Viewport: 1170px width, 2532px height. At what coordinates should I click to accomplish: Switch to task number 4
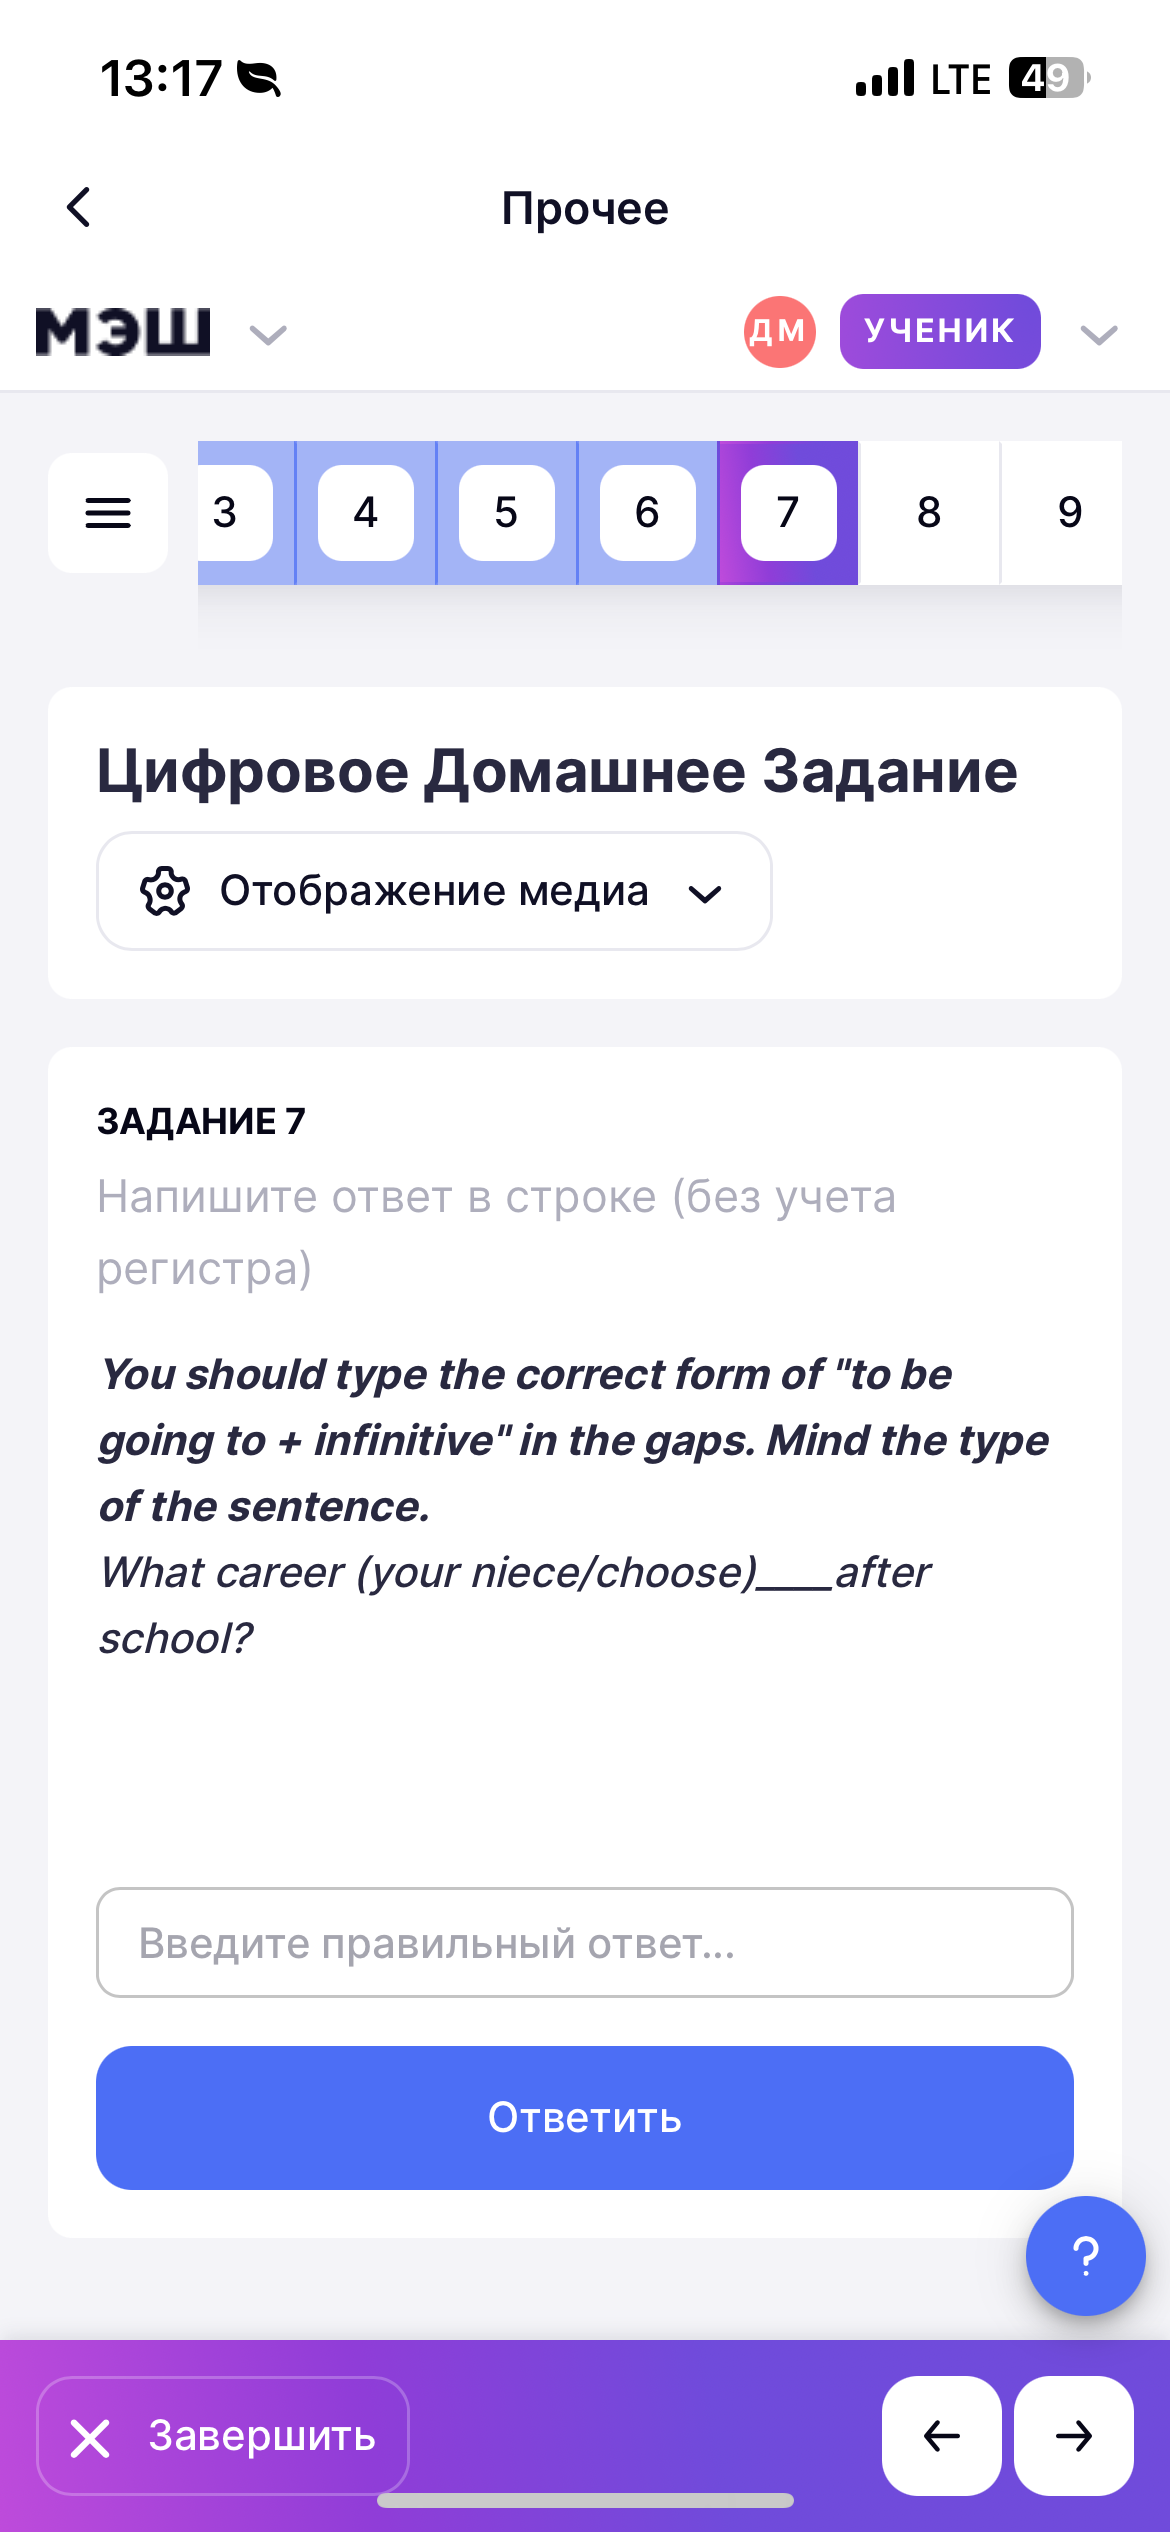(x=366, y=513)
